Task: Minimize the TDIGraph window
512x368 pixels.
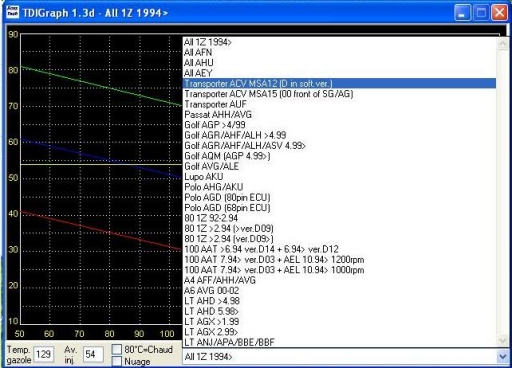Action: tap(462, 13)
